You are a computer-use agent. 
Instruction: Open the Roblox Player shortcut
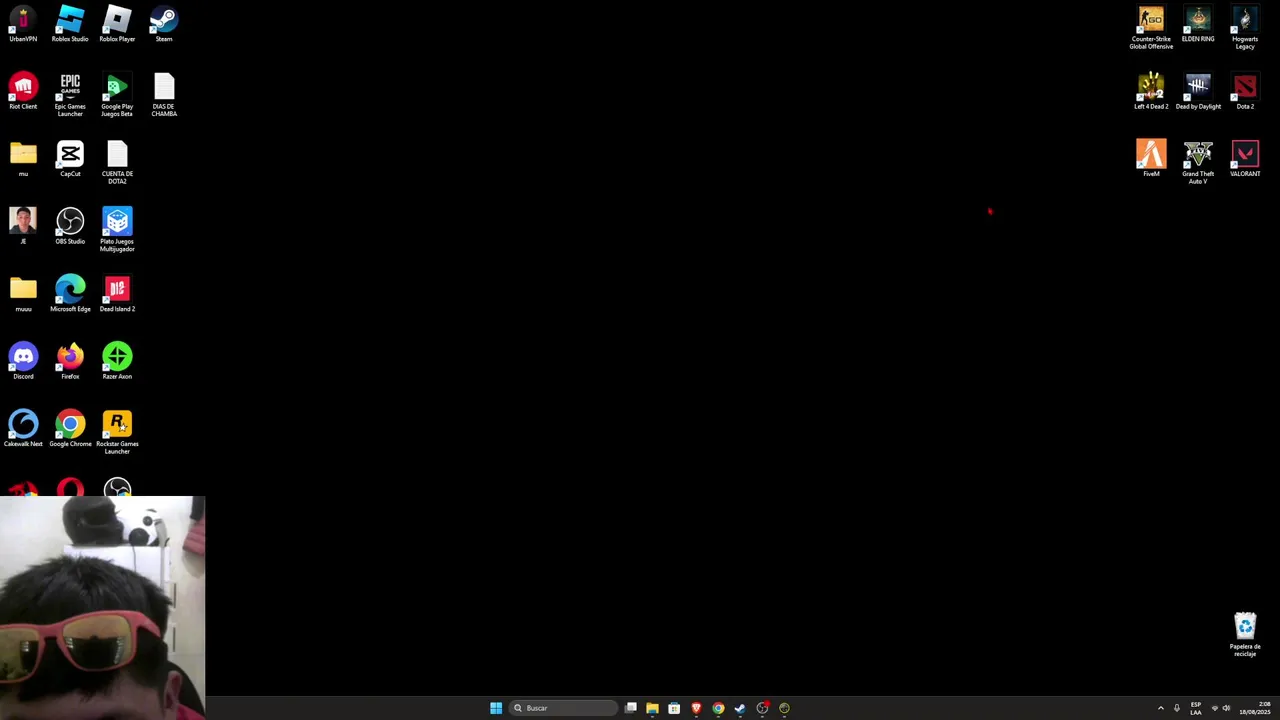[117, 24]
